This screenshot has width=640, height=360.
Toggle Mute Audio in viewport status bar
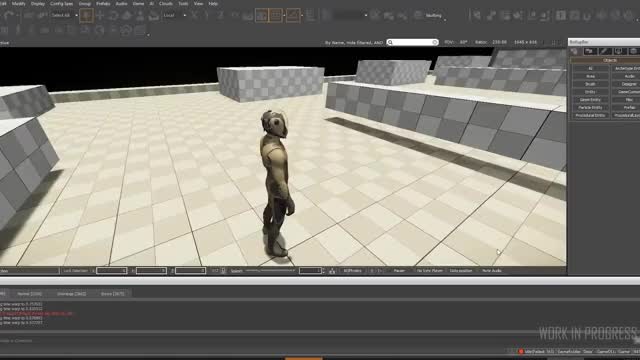(x=491, y=271)
